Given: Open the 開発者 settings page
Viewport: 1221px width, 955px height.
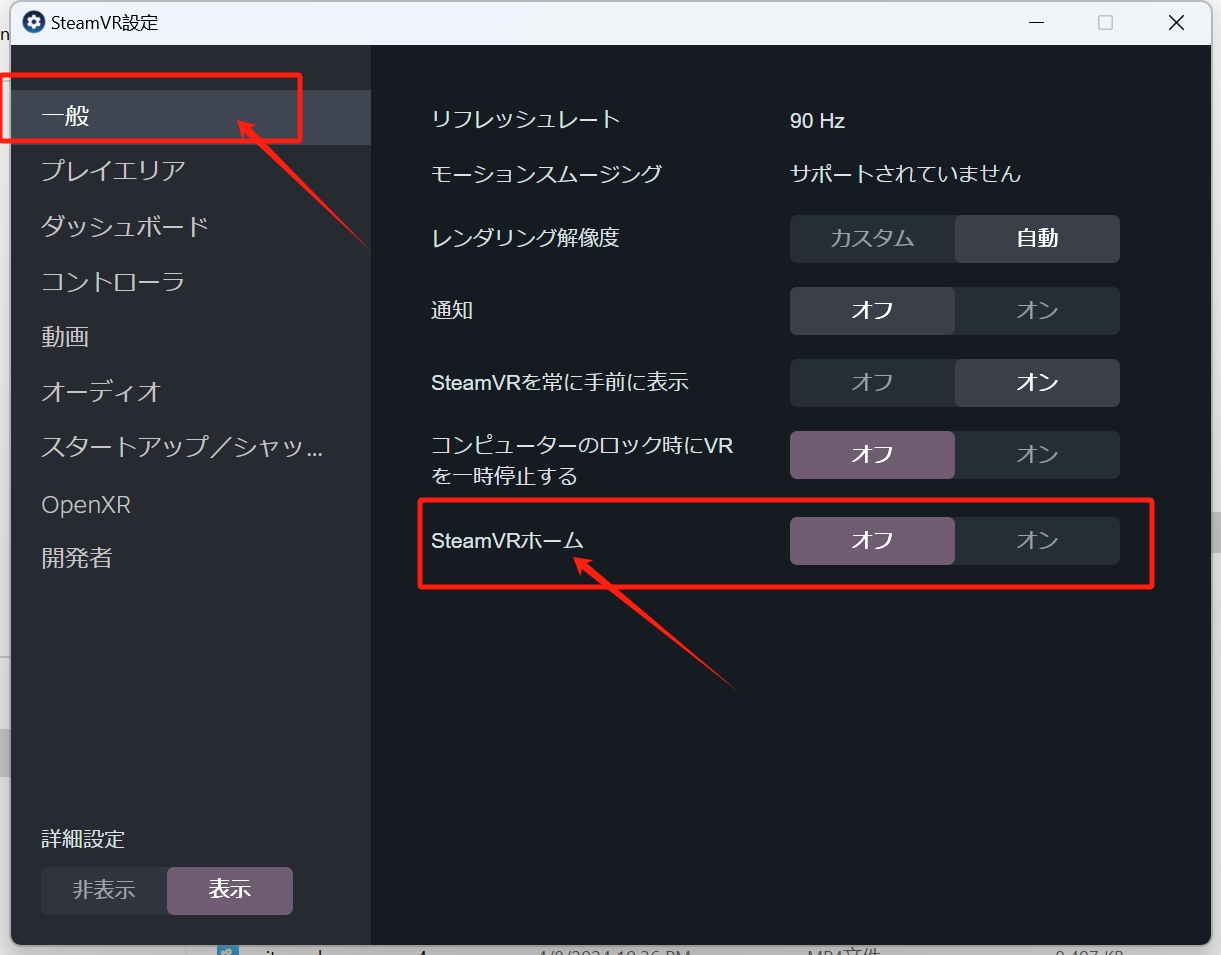Looking at the screenshot, I should point(191,558).
